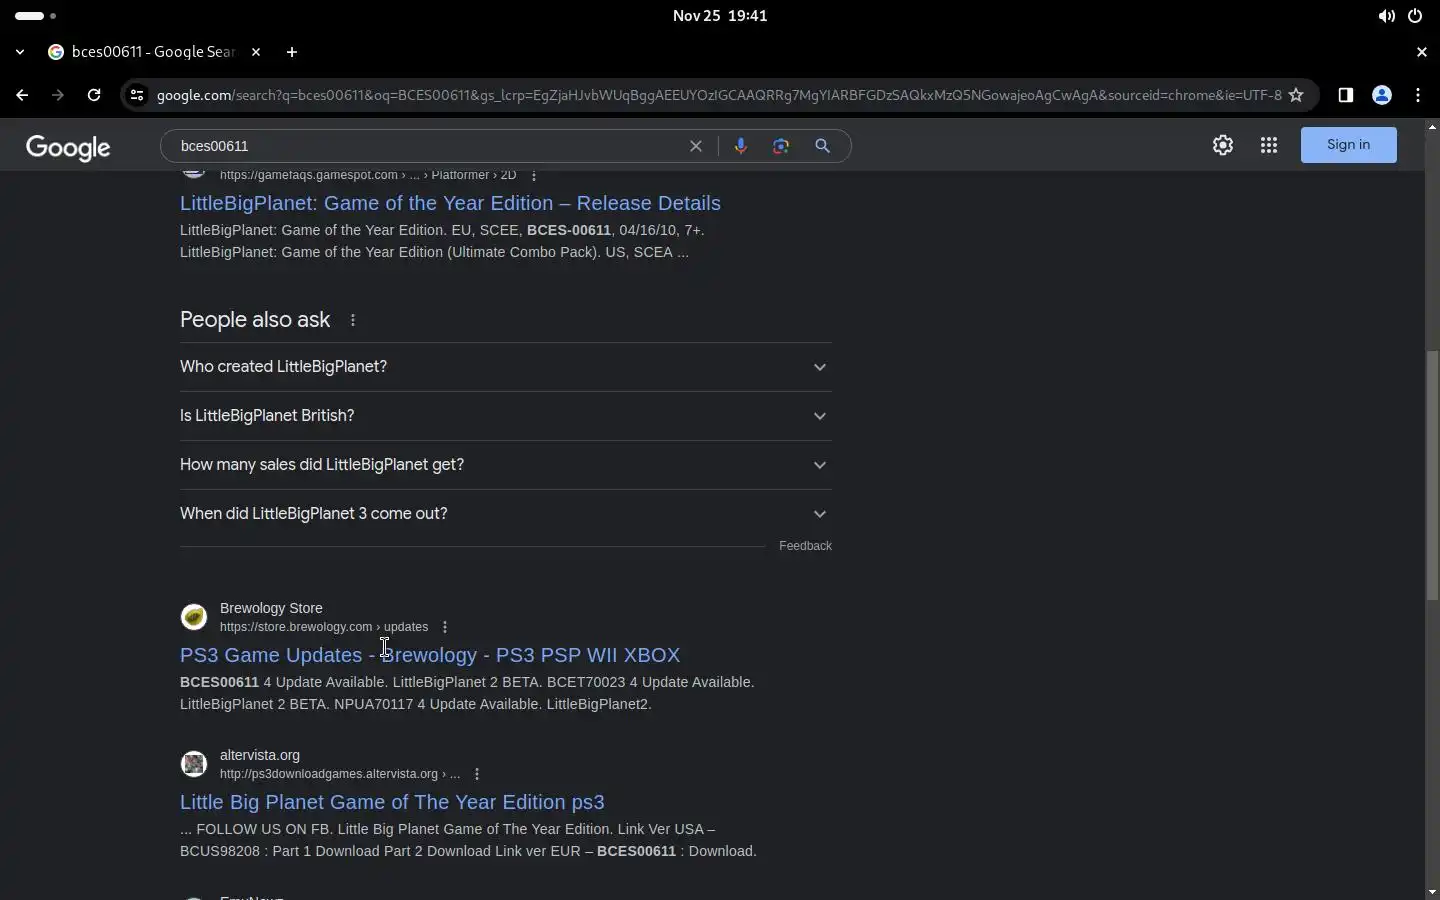Open the system power menu
Viewport: 1440px width, 900px height.
[1415, 16]
